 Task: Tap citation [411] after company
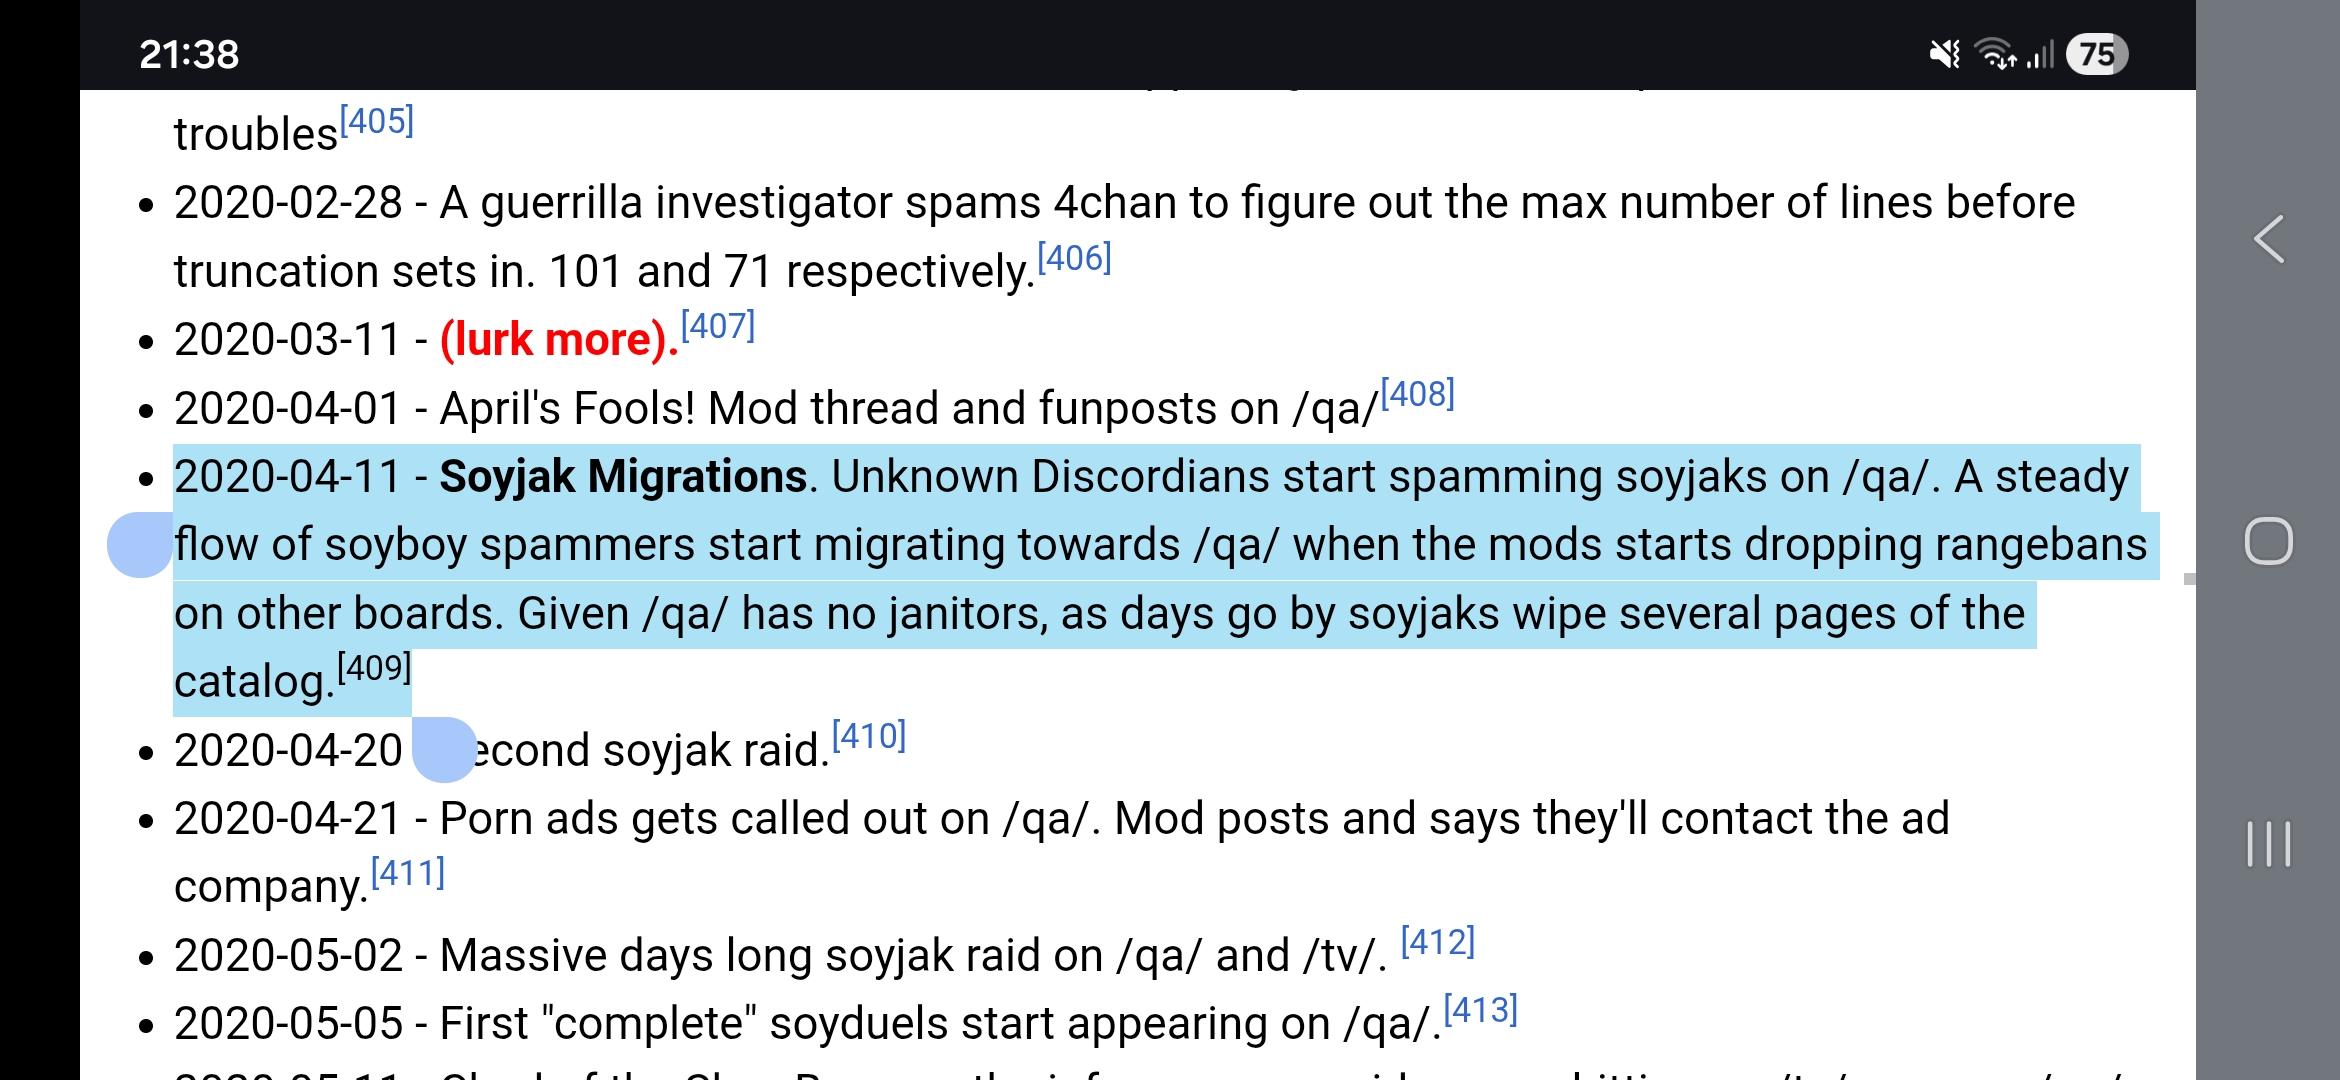(x=407, y=874)
